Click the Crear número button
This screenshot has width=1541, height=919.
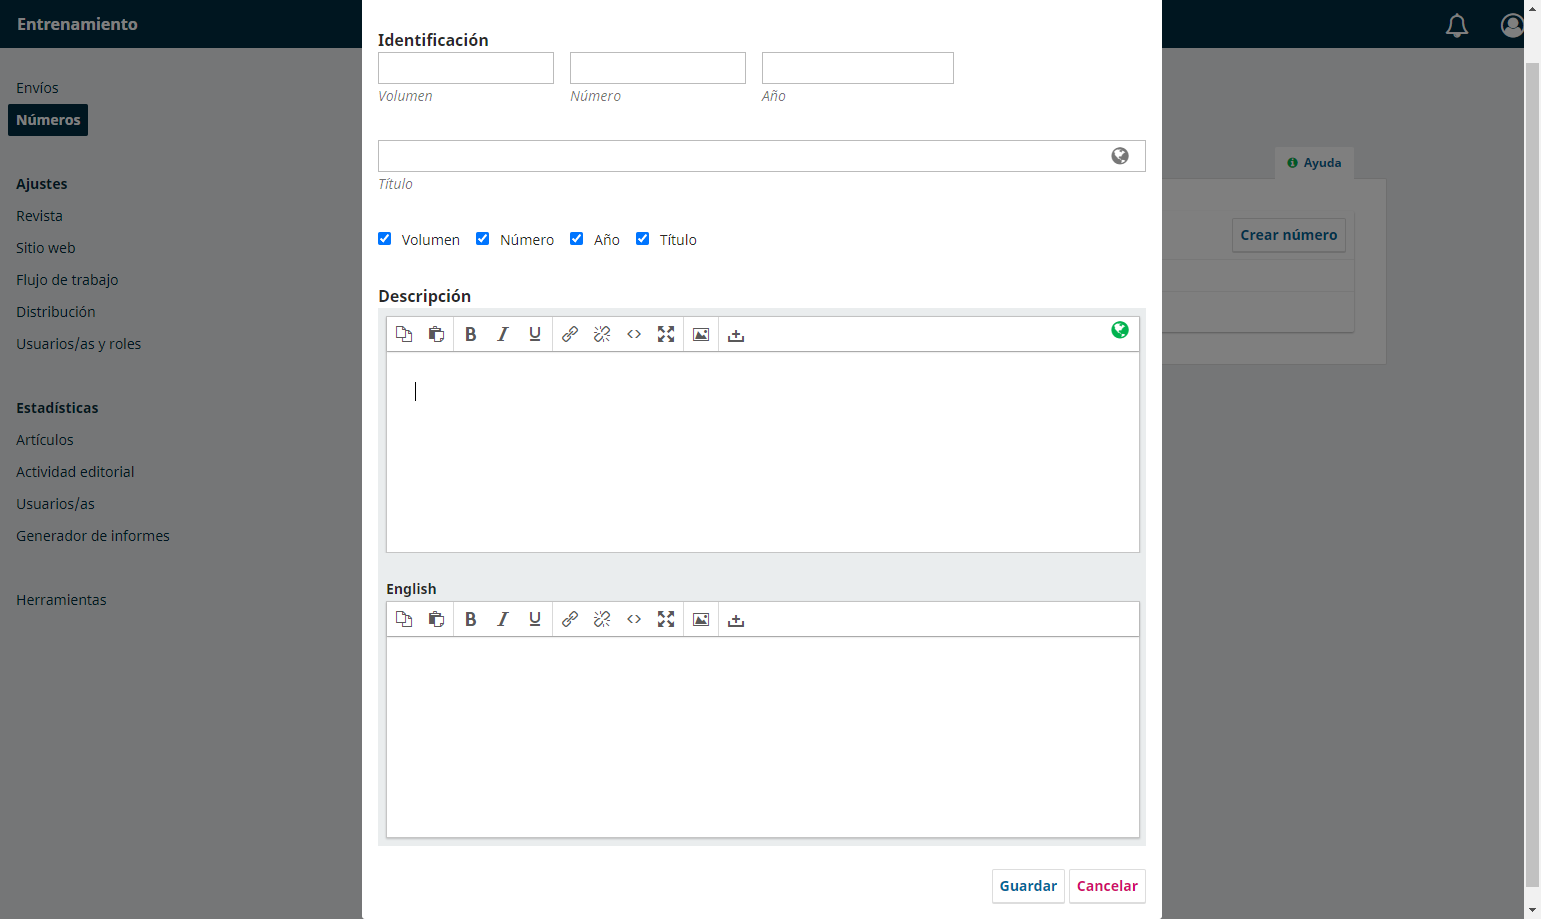1289,235
